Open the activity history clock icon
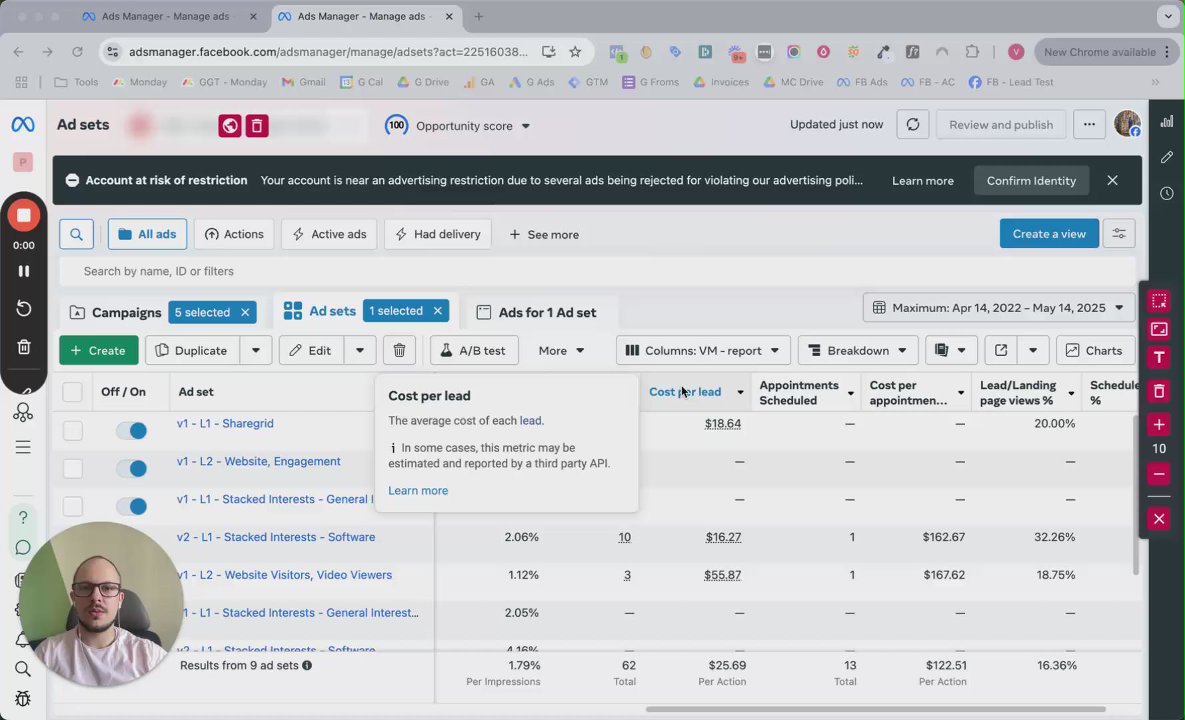 [x=1167, y=193]
